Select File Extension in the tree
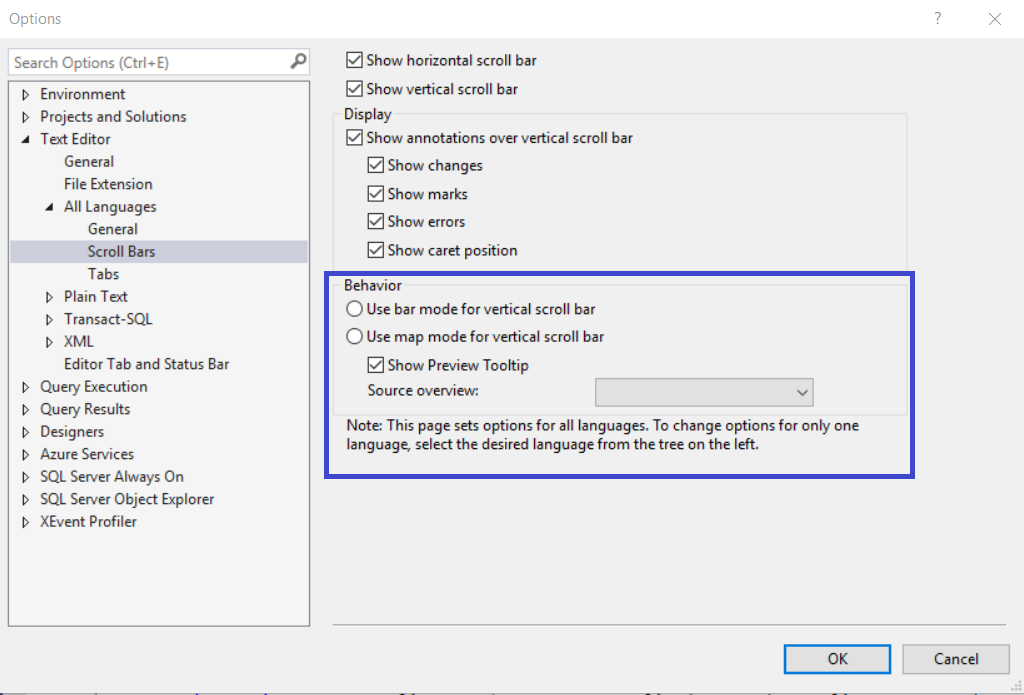 point(108,184)
